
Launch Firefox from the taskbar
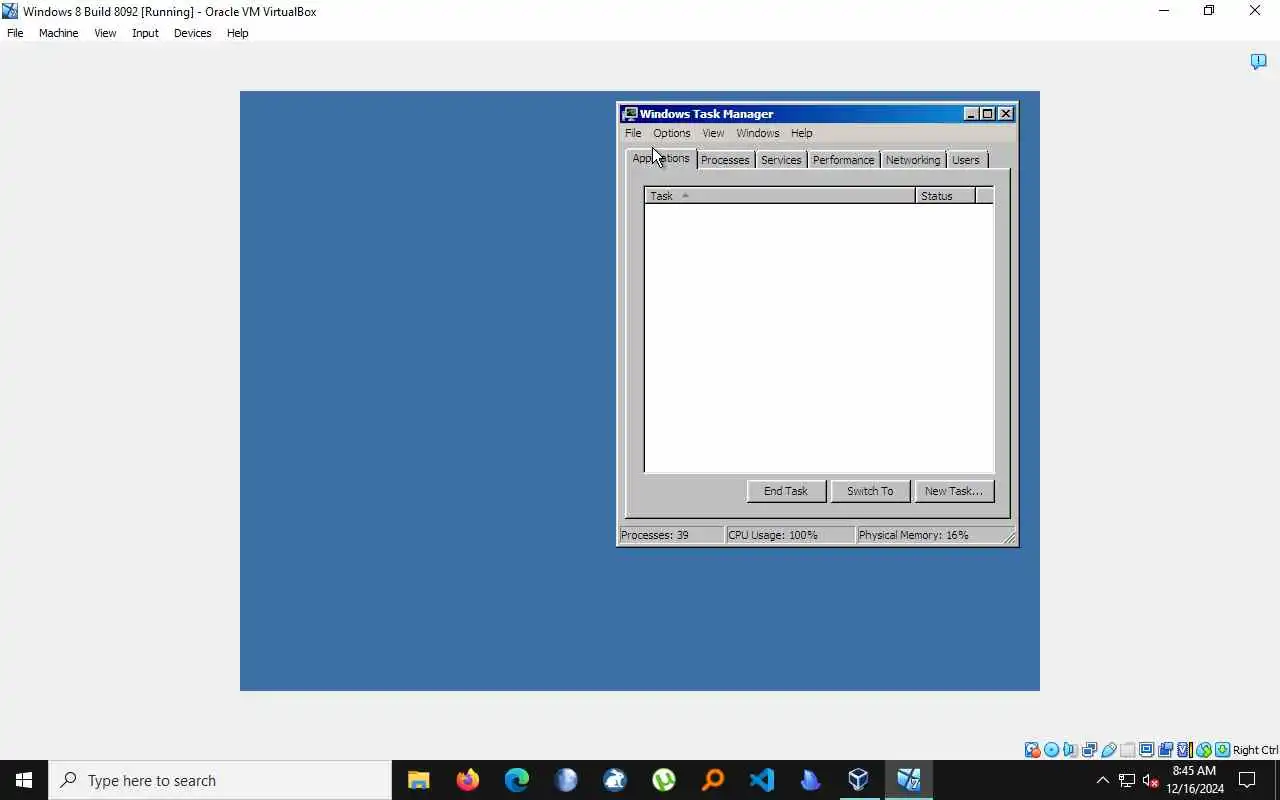click(468, 780)
